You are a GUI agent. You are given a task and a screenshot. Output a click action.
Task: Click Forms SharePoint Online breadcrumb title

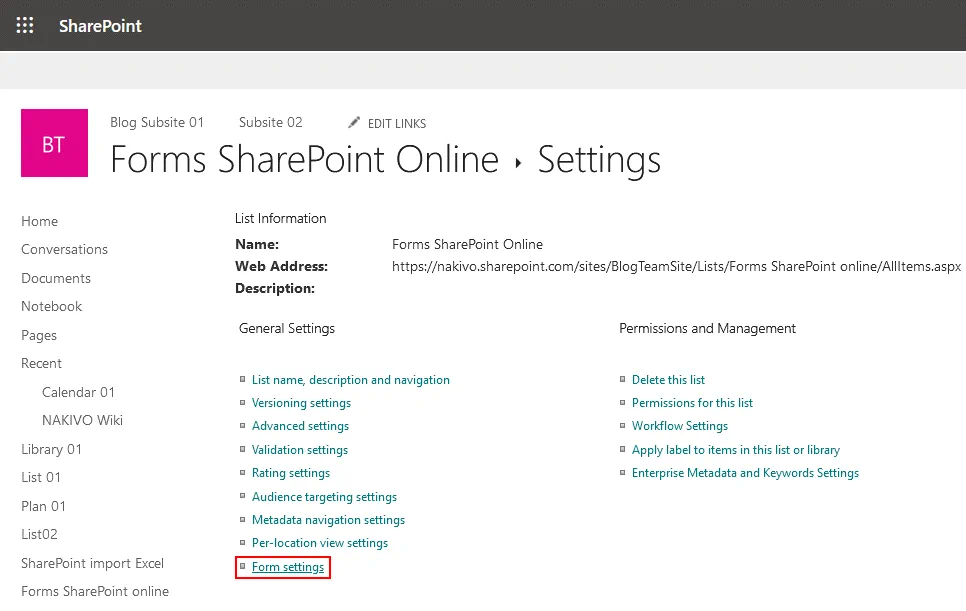[304, 160]
